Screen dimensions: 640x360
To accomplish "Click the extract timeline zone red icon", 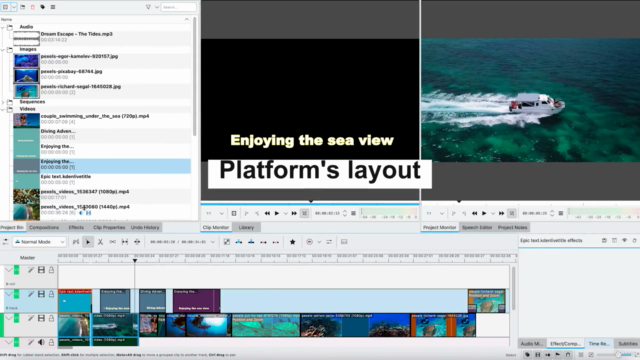I will [x=263, y=242].
